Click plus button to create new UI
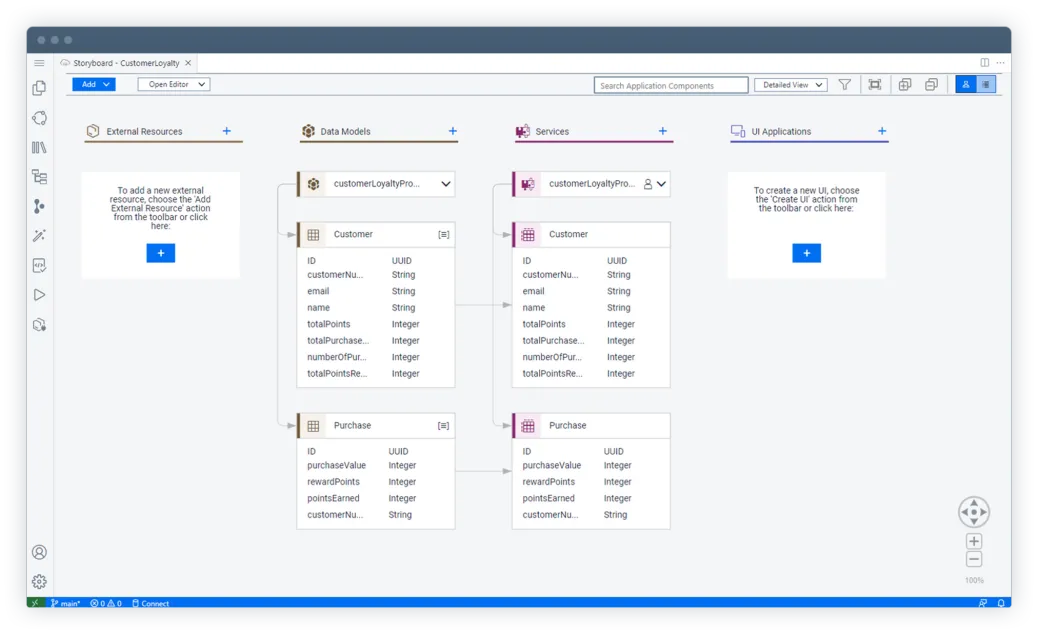Screen dimensions: 1038x634 [x=806, y=253]
